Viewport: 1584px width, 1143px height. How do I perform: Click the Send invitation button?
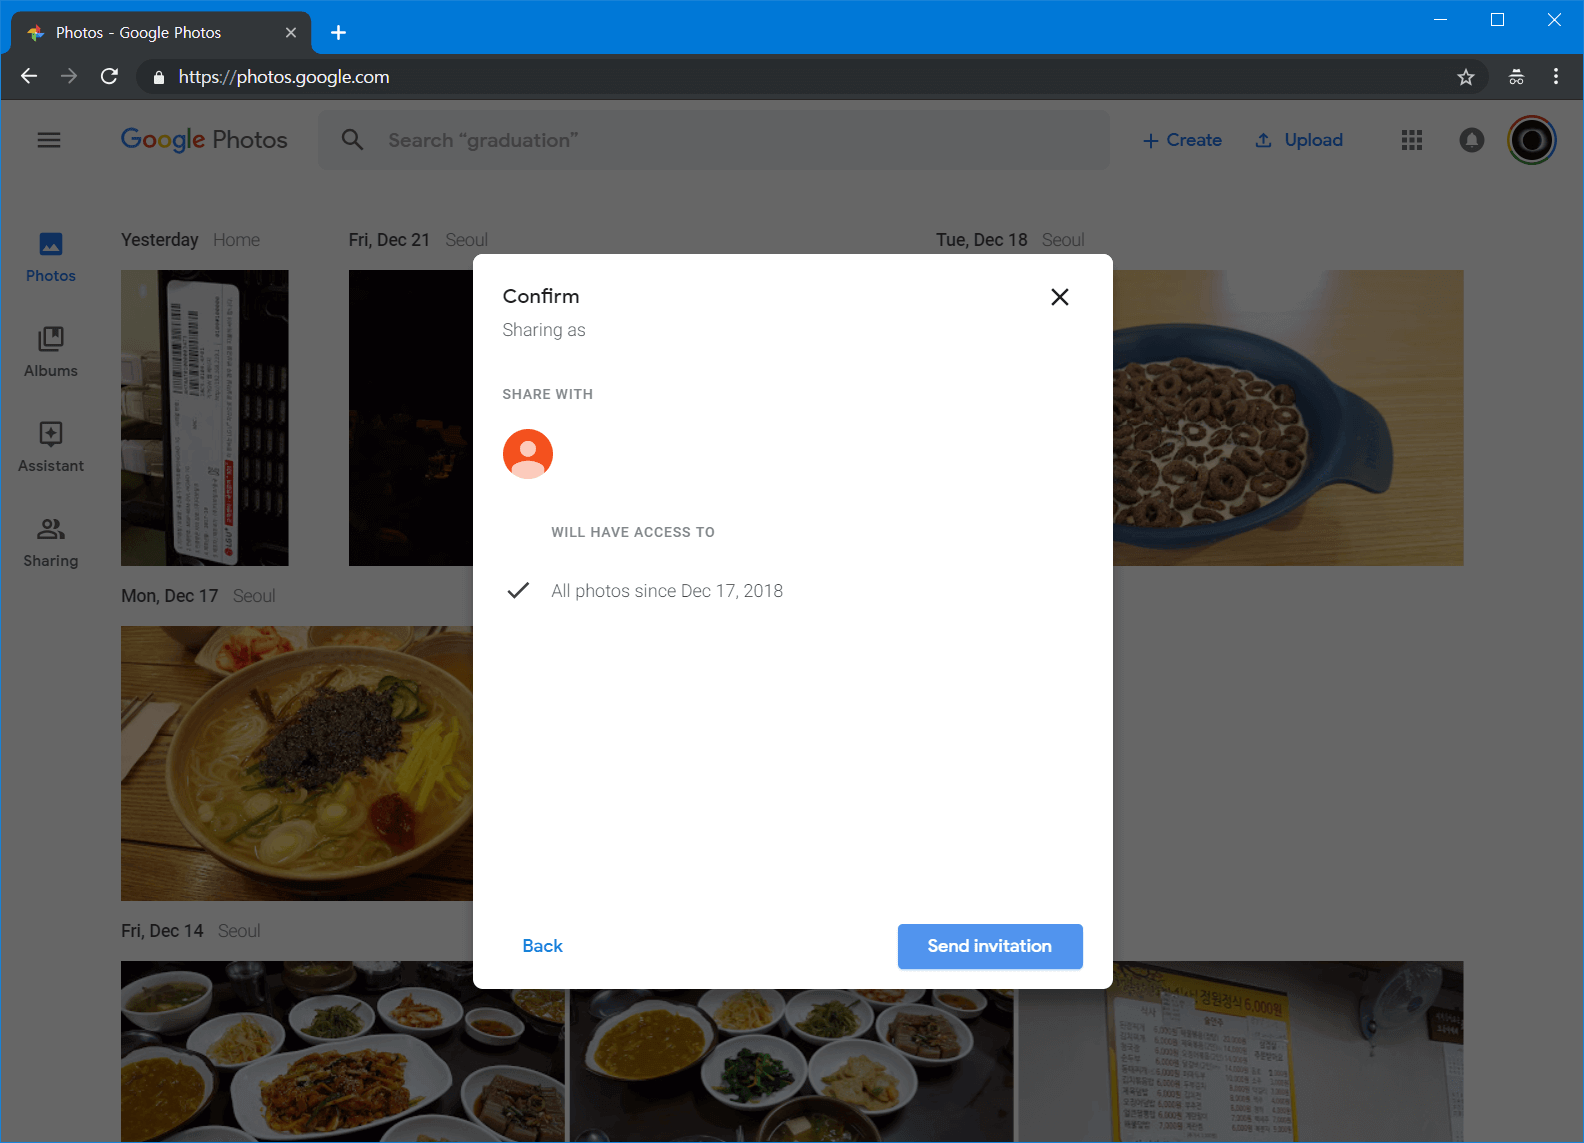989,946
